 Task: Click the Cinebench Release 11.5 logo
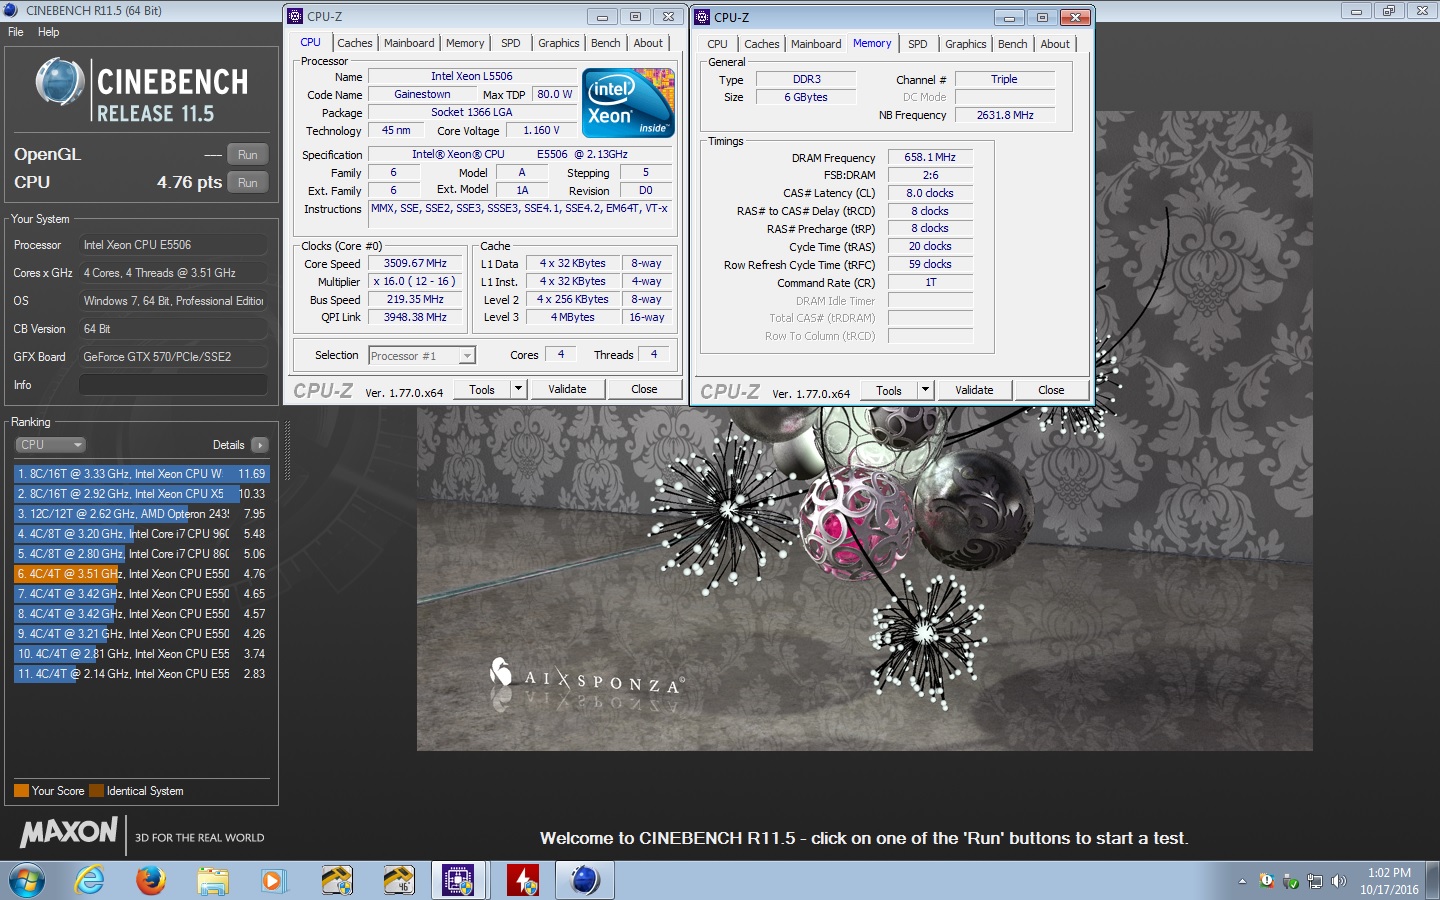click(142, 90)
